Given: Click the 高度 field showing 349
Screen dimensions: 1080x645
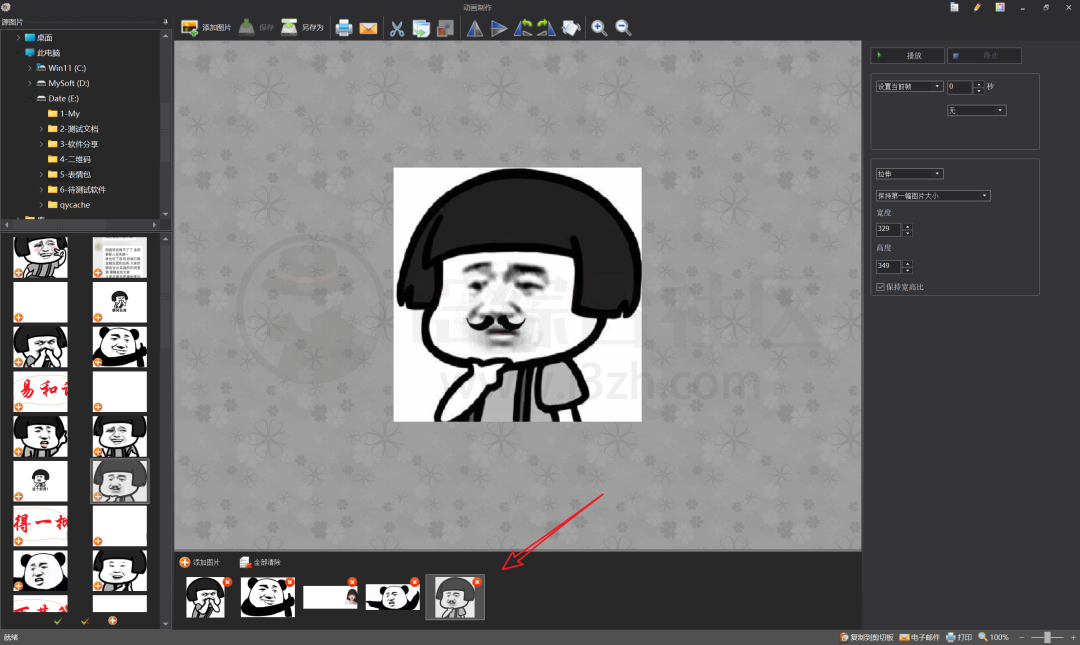Looking at the screenshot, I should click(x=889, y=266).
